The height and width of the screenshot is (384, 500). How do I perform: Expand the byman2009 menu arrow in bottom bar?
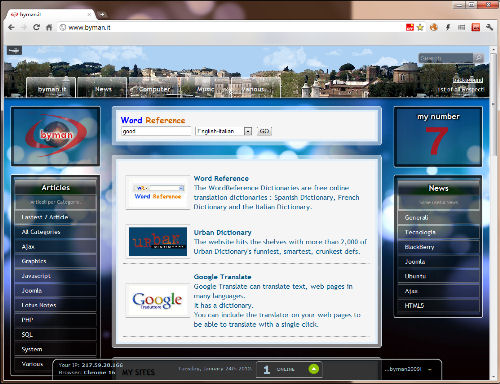(x=430, y=369)
